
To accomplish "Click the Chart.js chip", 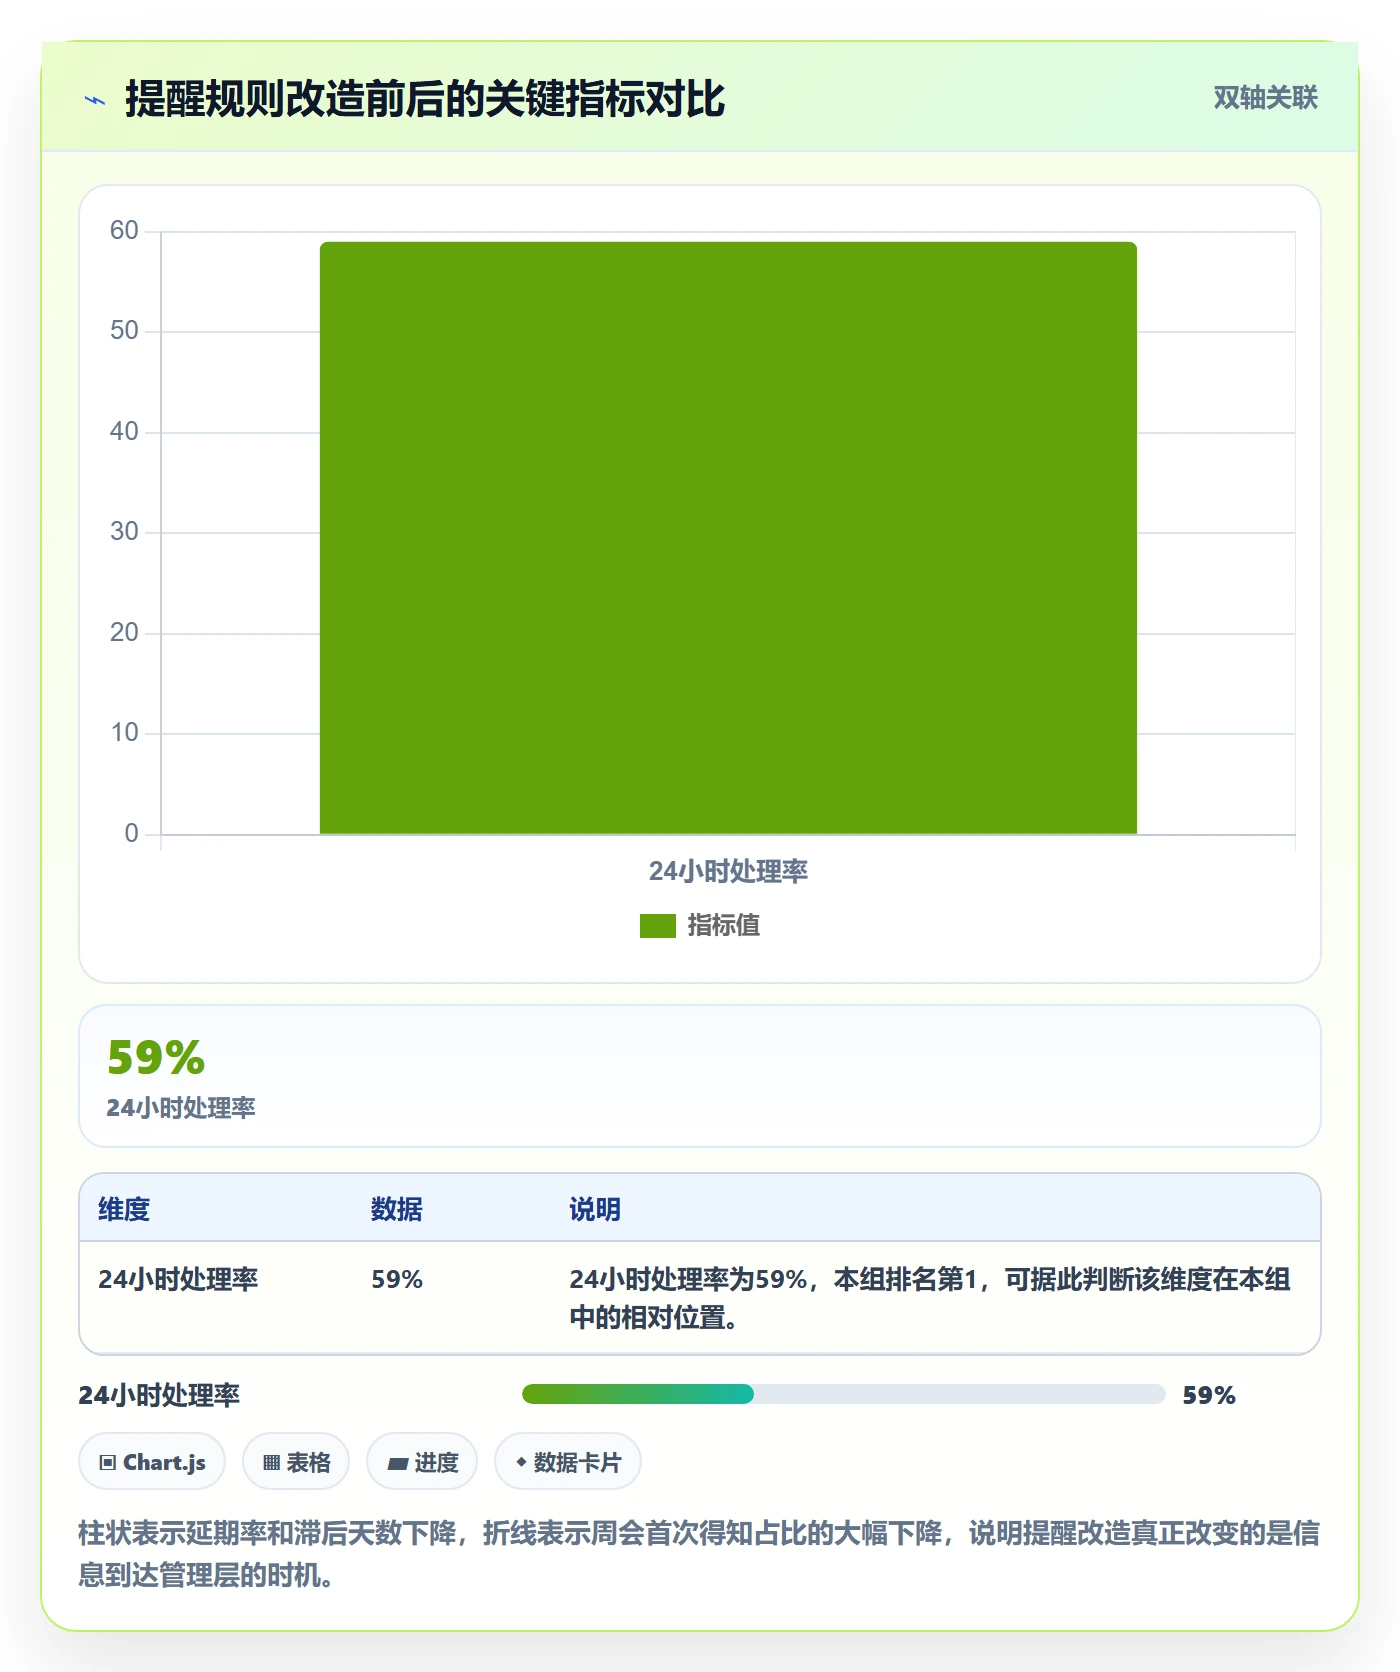I will click(152, 1462).
